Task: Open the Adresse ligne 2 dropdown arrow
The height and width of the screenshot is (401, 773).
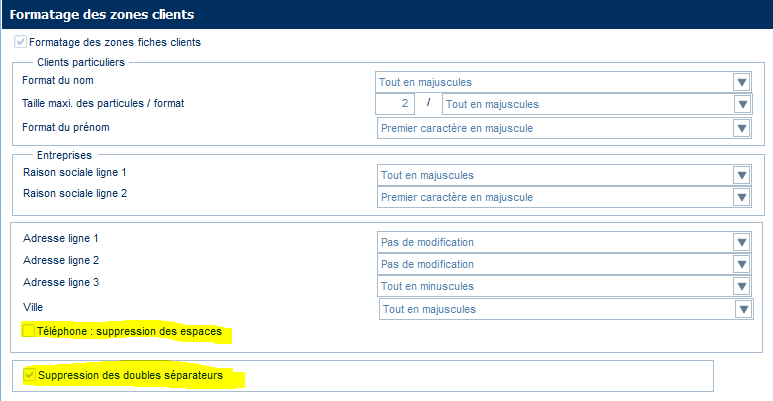Action: coord(741,264)
